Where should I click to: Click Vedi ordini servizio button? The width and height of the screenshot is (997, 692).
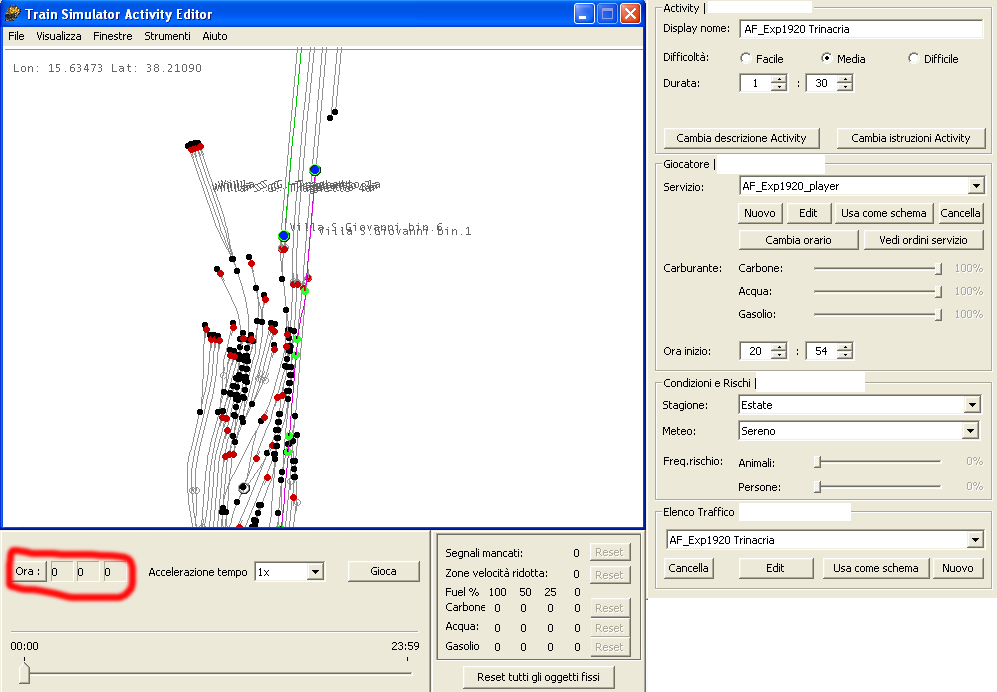922,240
